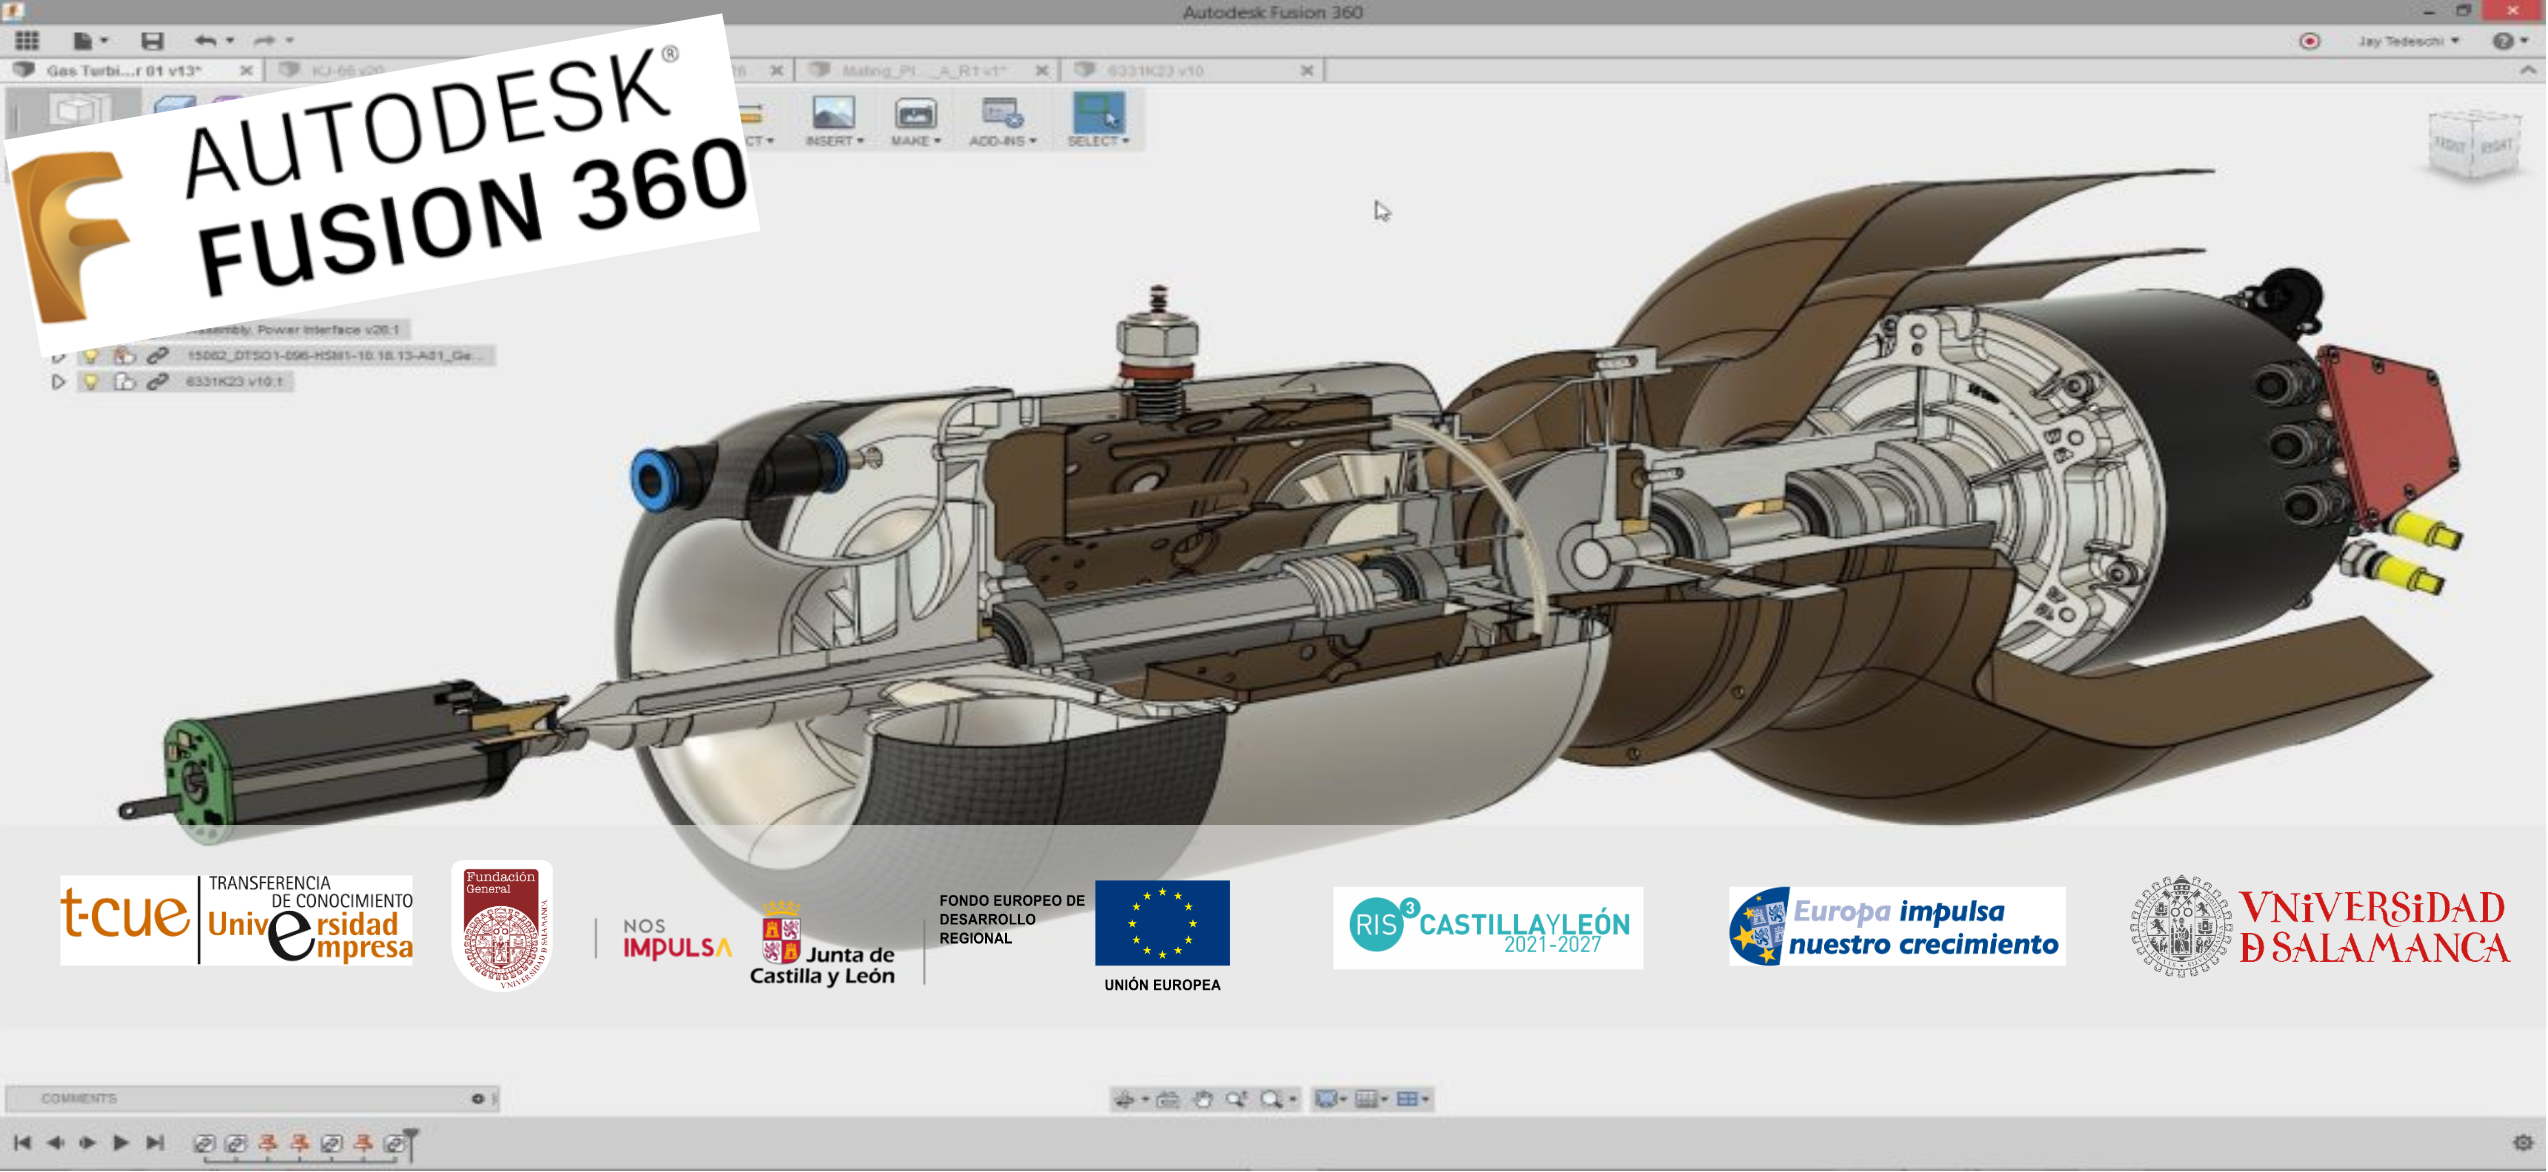Open the Orbit type dropdown arrow
2548x1172 pixels.
1144,1100
